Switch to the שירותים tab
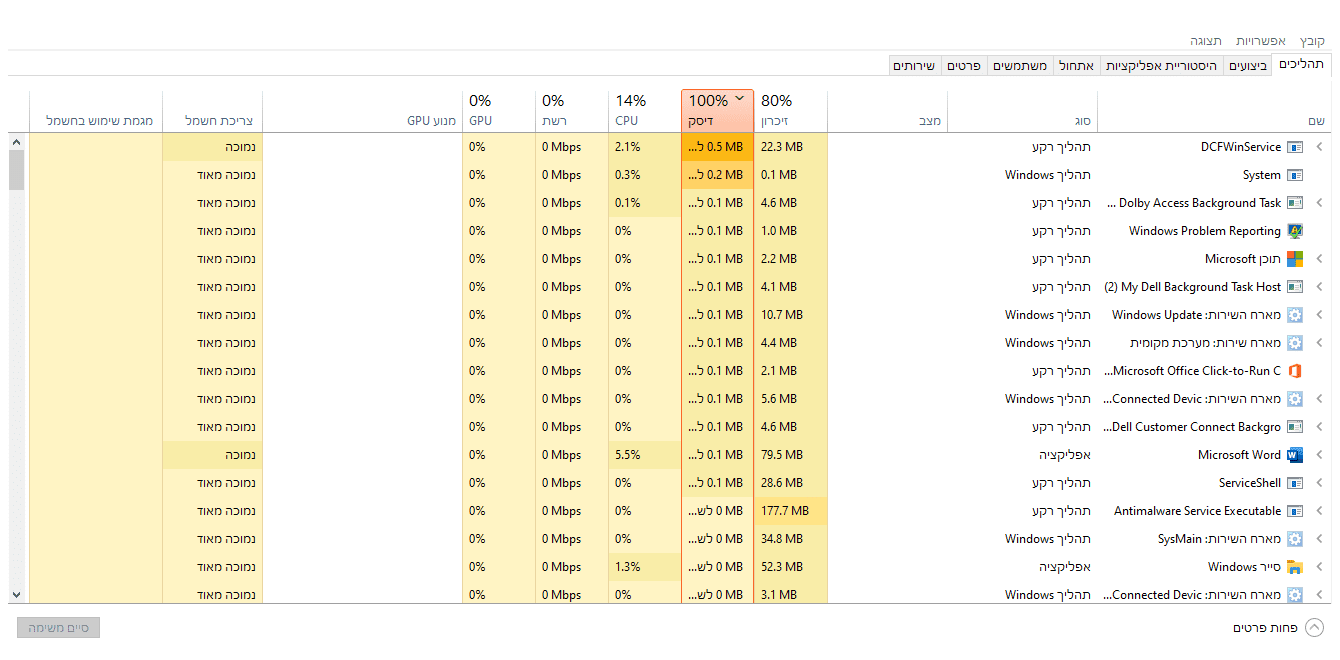The width and height of the screenshot is (1340, 660). click(914, 66)
